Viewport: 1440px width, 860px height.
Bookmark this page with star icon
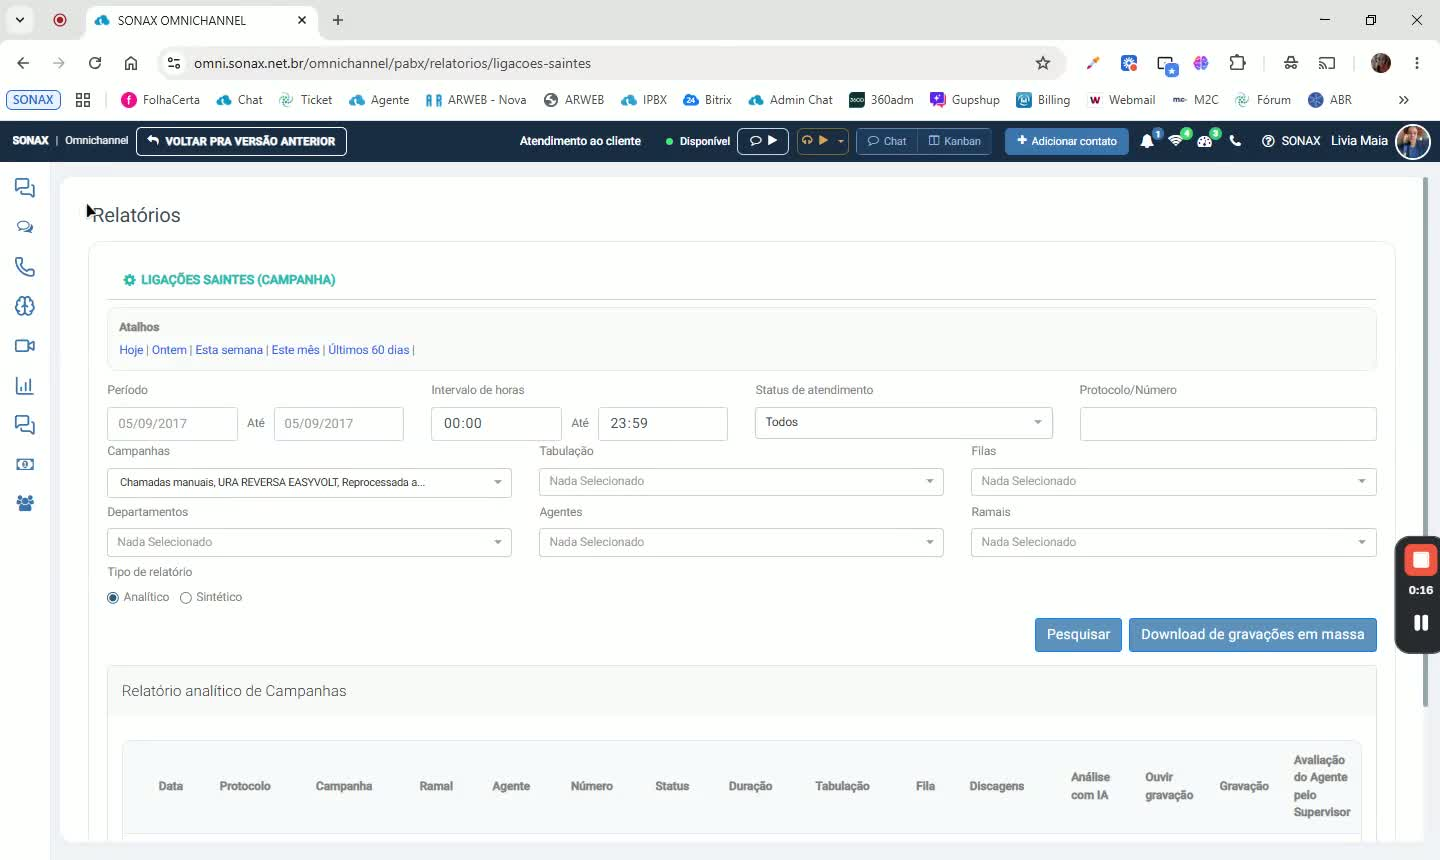(x=1043, y=63)
